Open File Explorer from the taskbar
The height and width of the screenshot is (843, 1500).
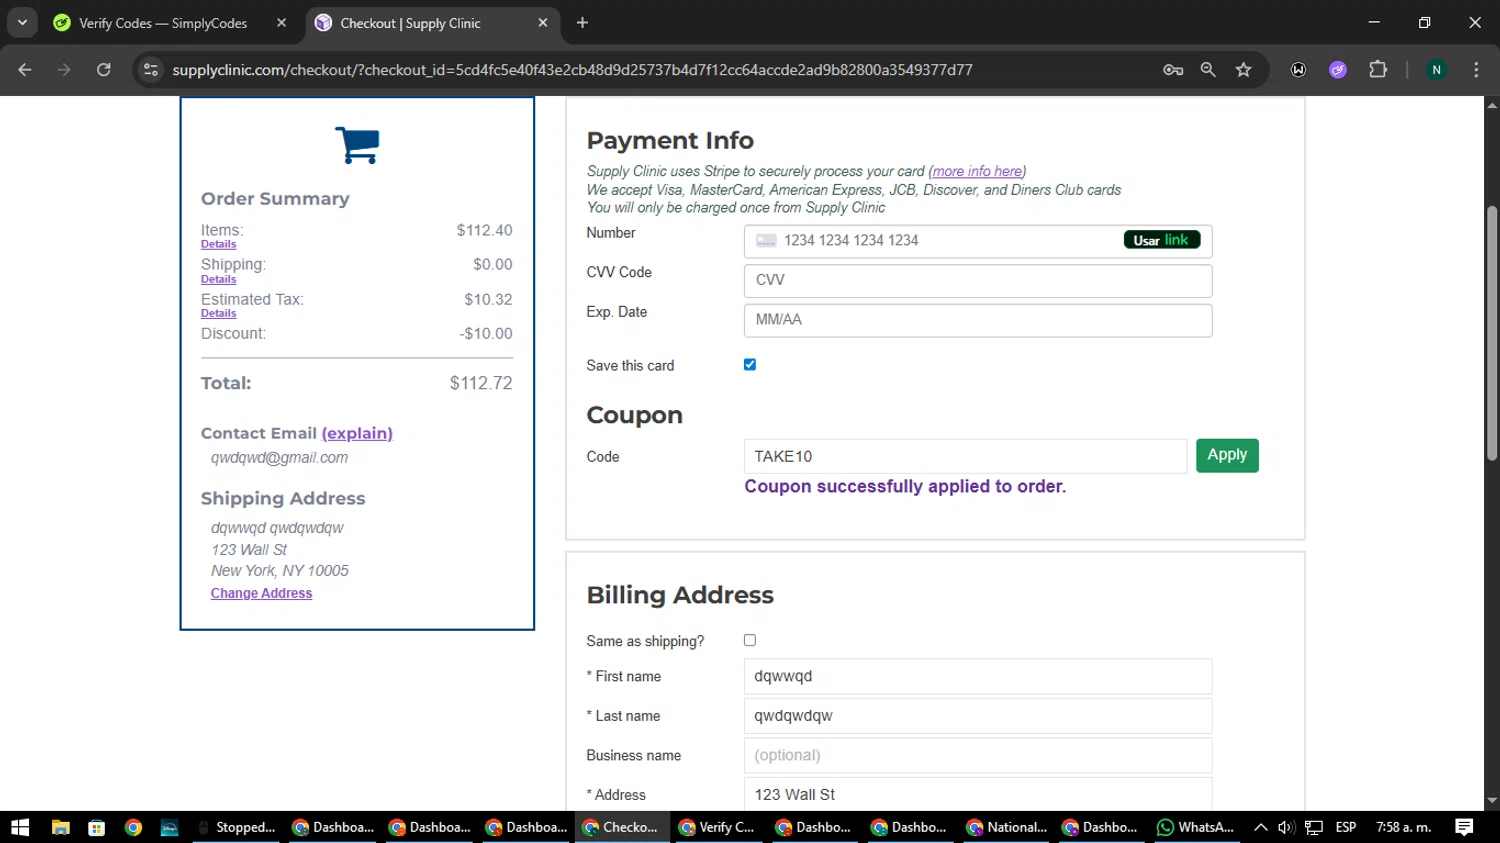click(x=60, y=827)
